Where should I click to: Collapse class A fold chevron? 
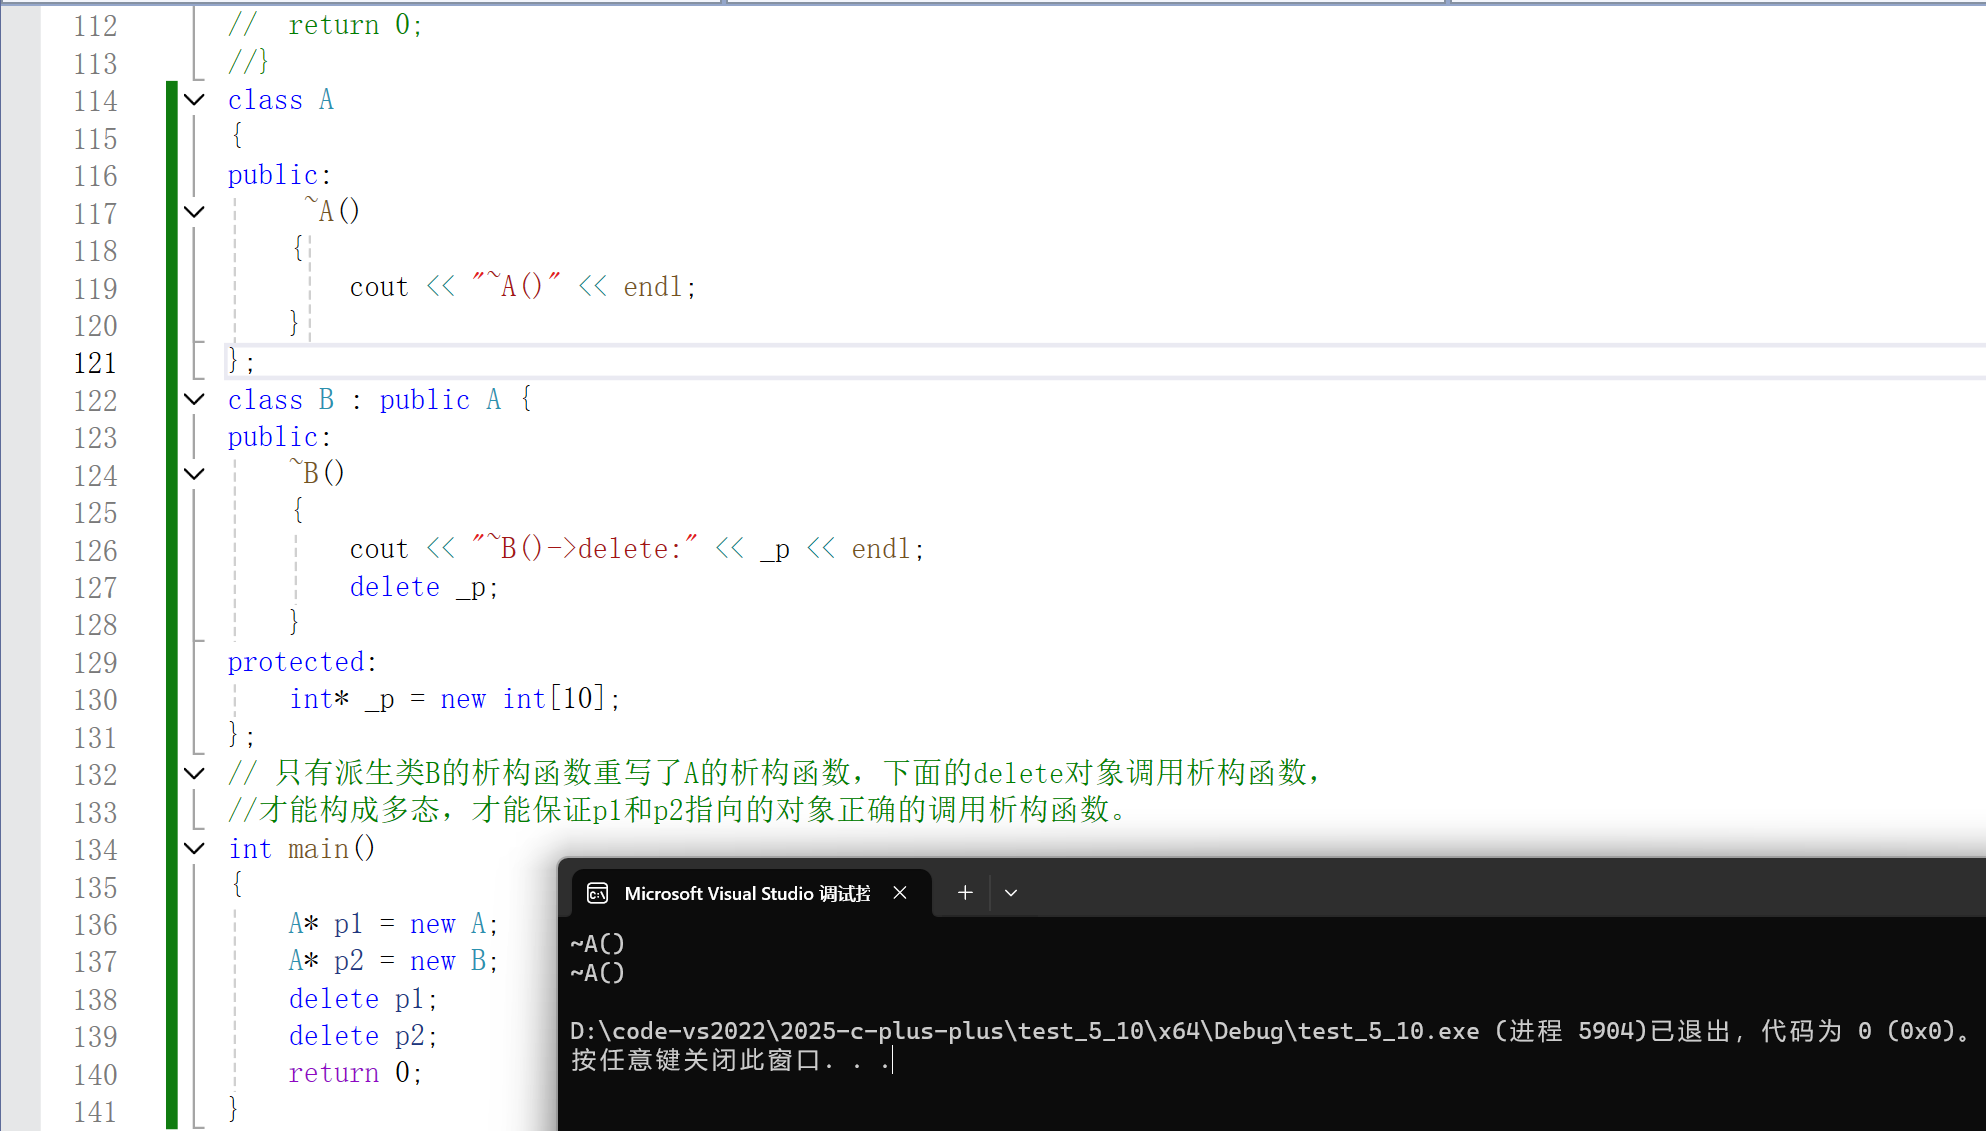195,100
